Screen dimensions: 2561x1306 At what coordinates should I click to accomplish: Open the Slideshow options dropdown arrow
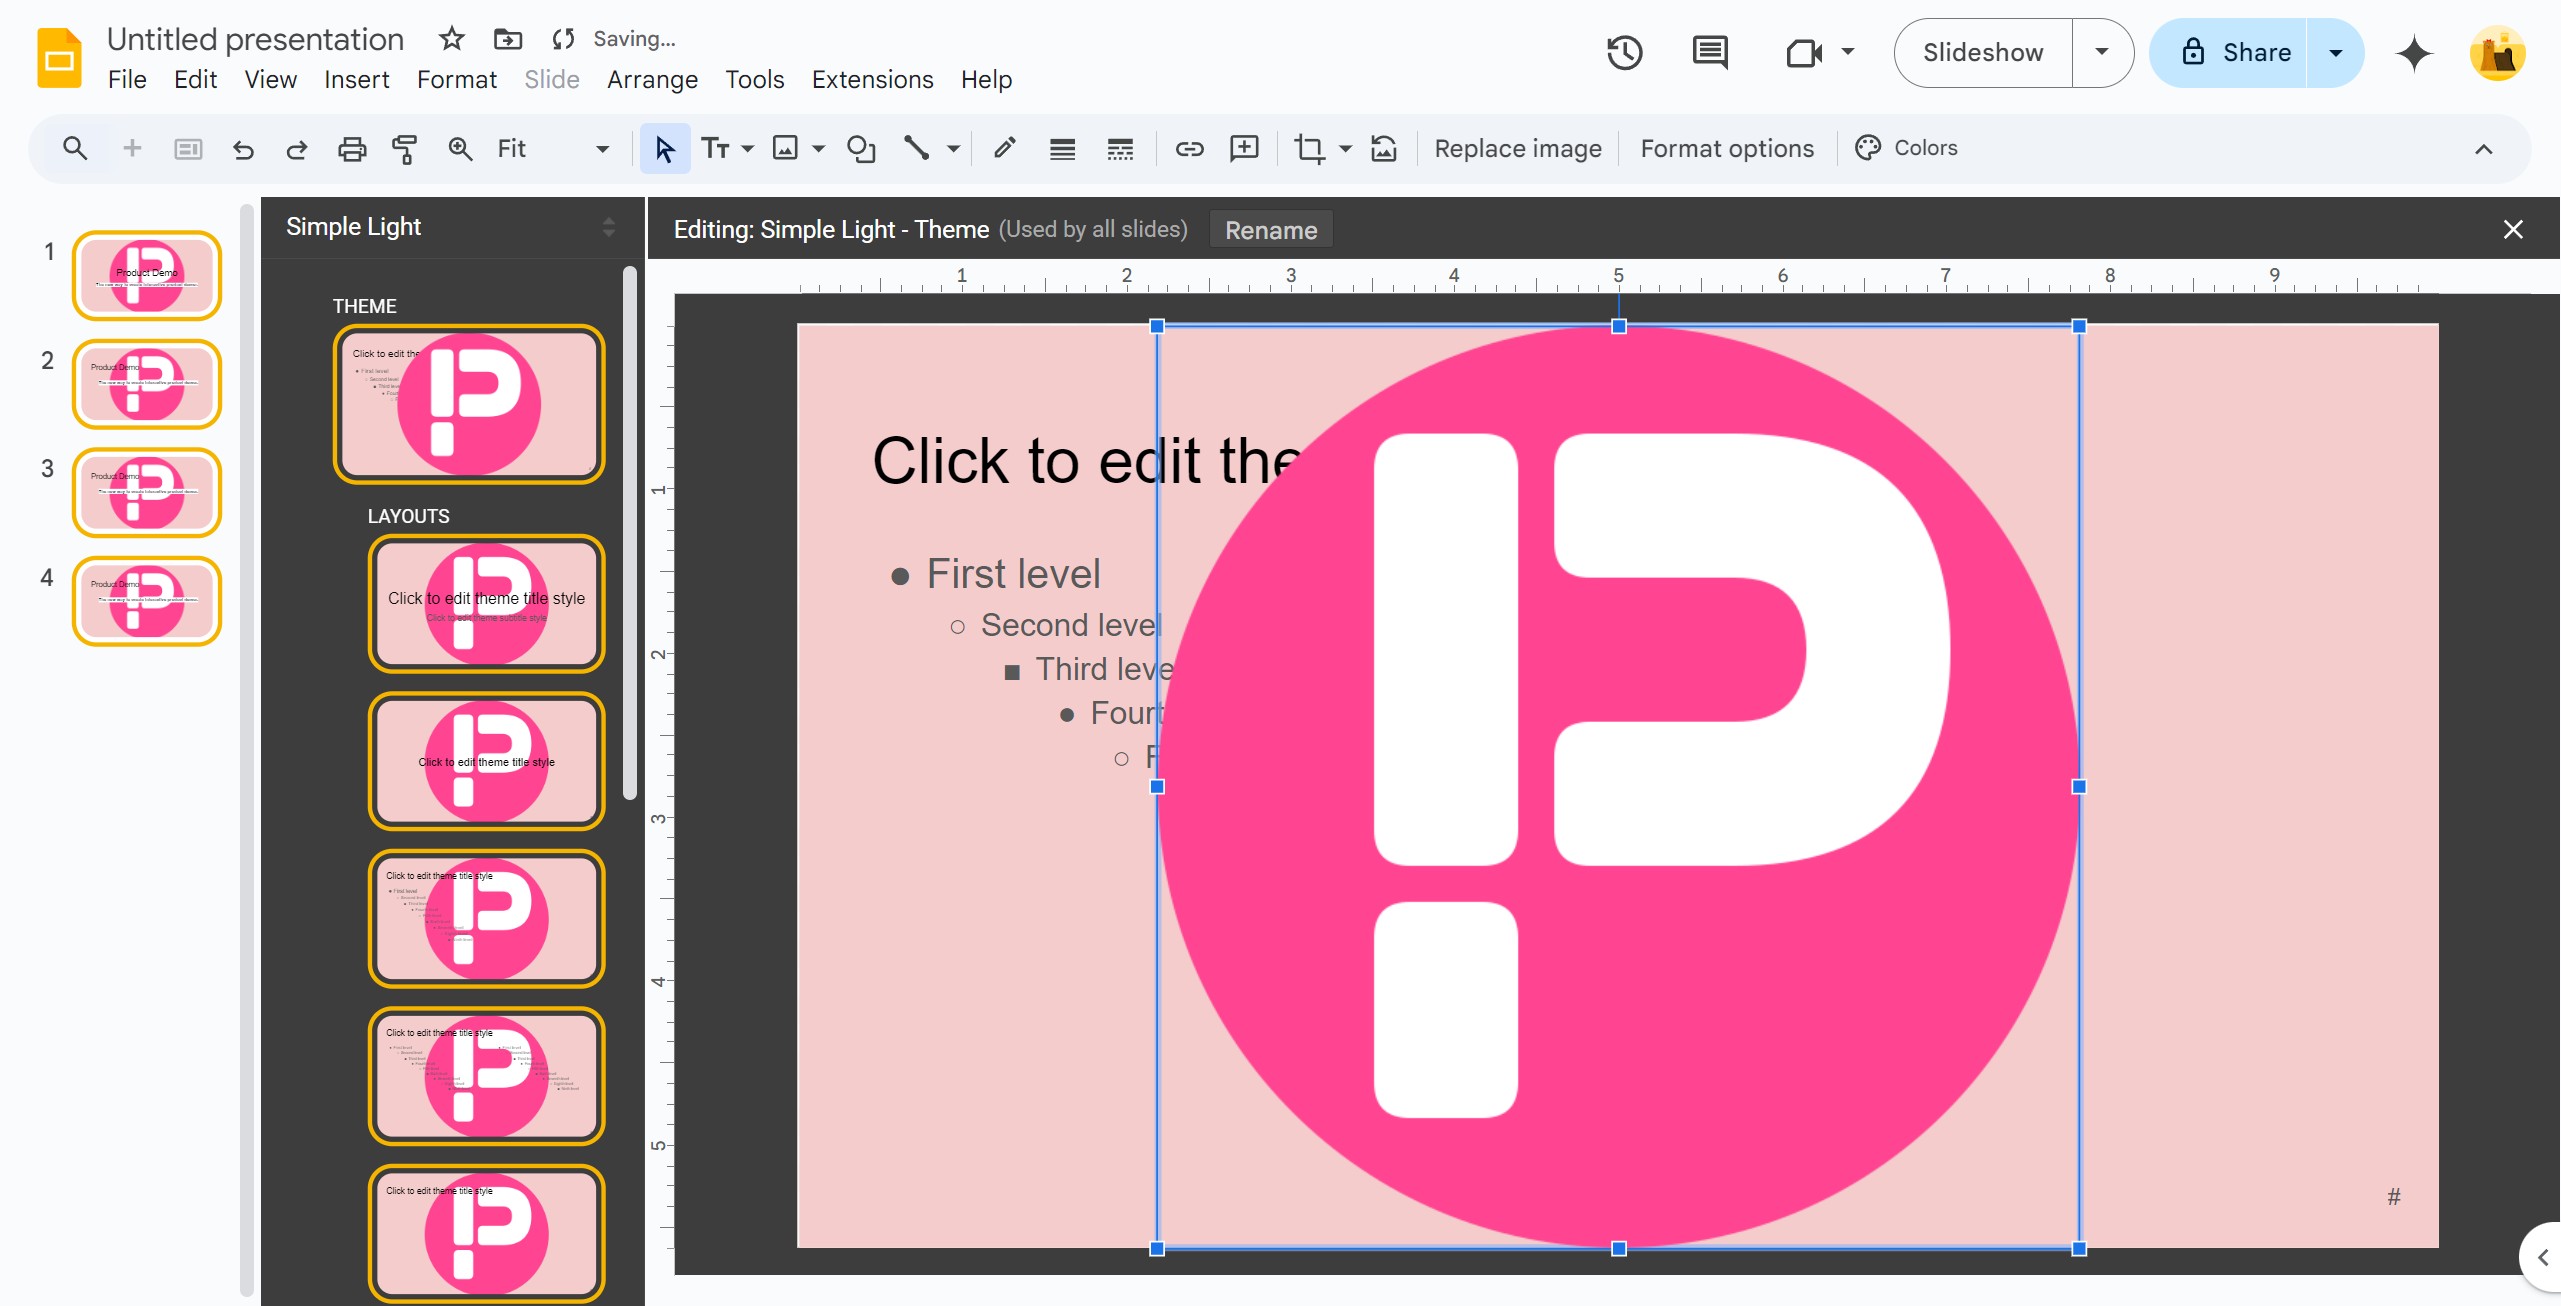[2102, 52]
